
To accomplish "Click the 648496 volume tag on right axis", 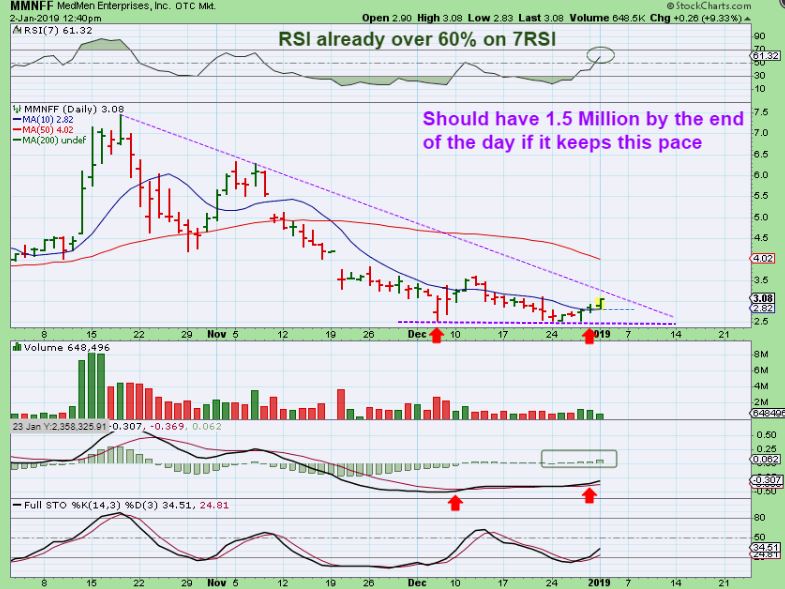I will pyautogui.click(x=767, y=414).
